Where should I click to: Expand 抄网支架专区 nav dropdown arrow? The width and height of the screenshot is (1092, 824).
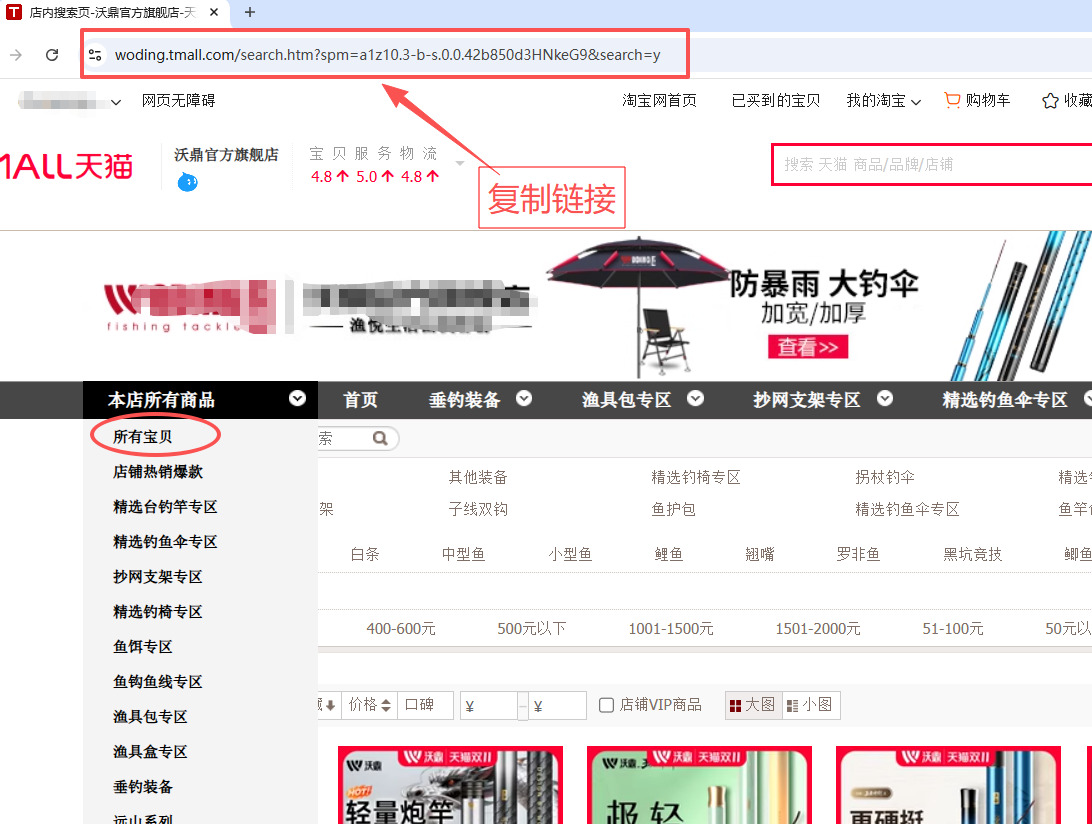pos(884,398)
